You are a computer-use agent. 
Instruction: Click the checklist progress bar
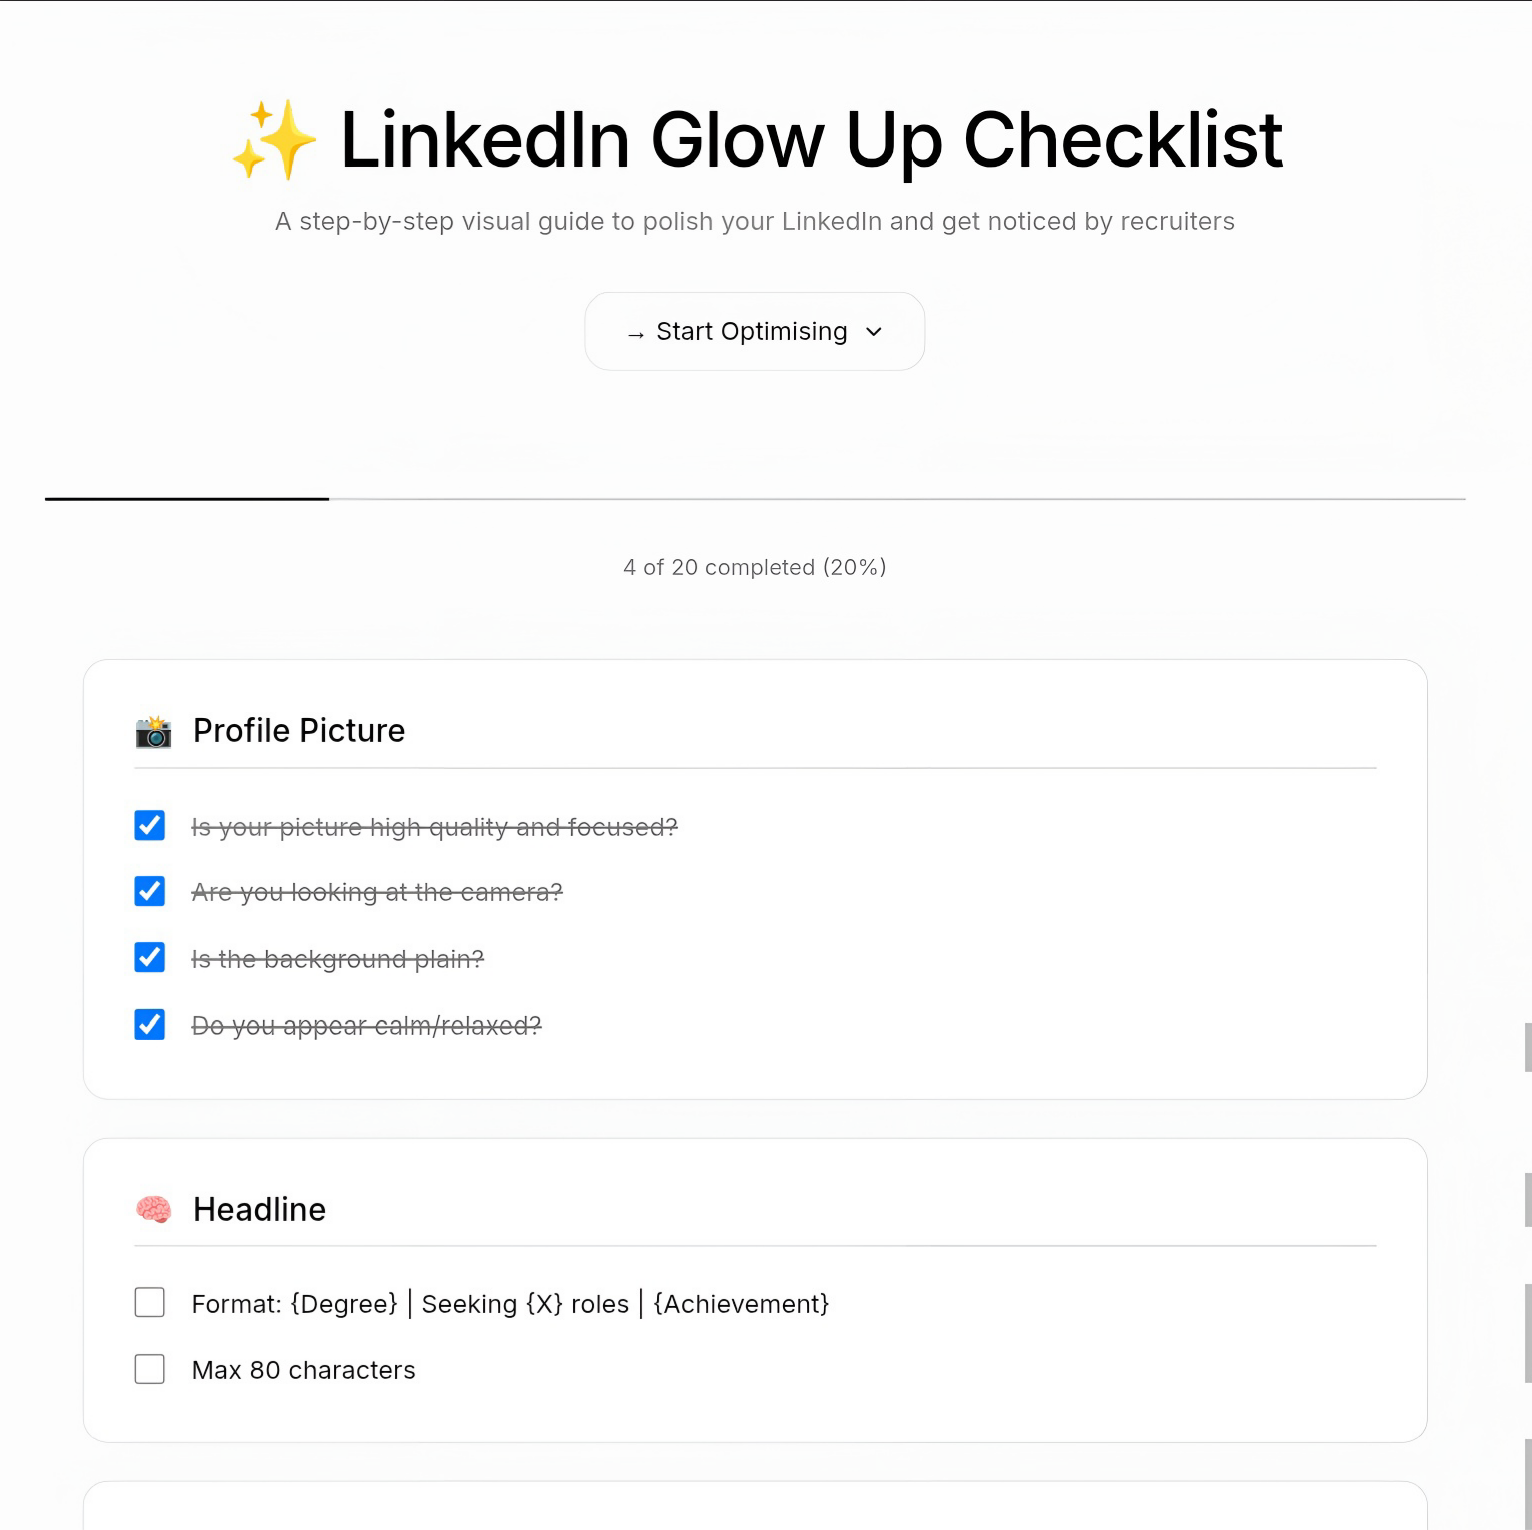755,498
